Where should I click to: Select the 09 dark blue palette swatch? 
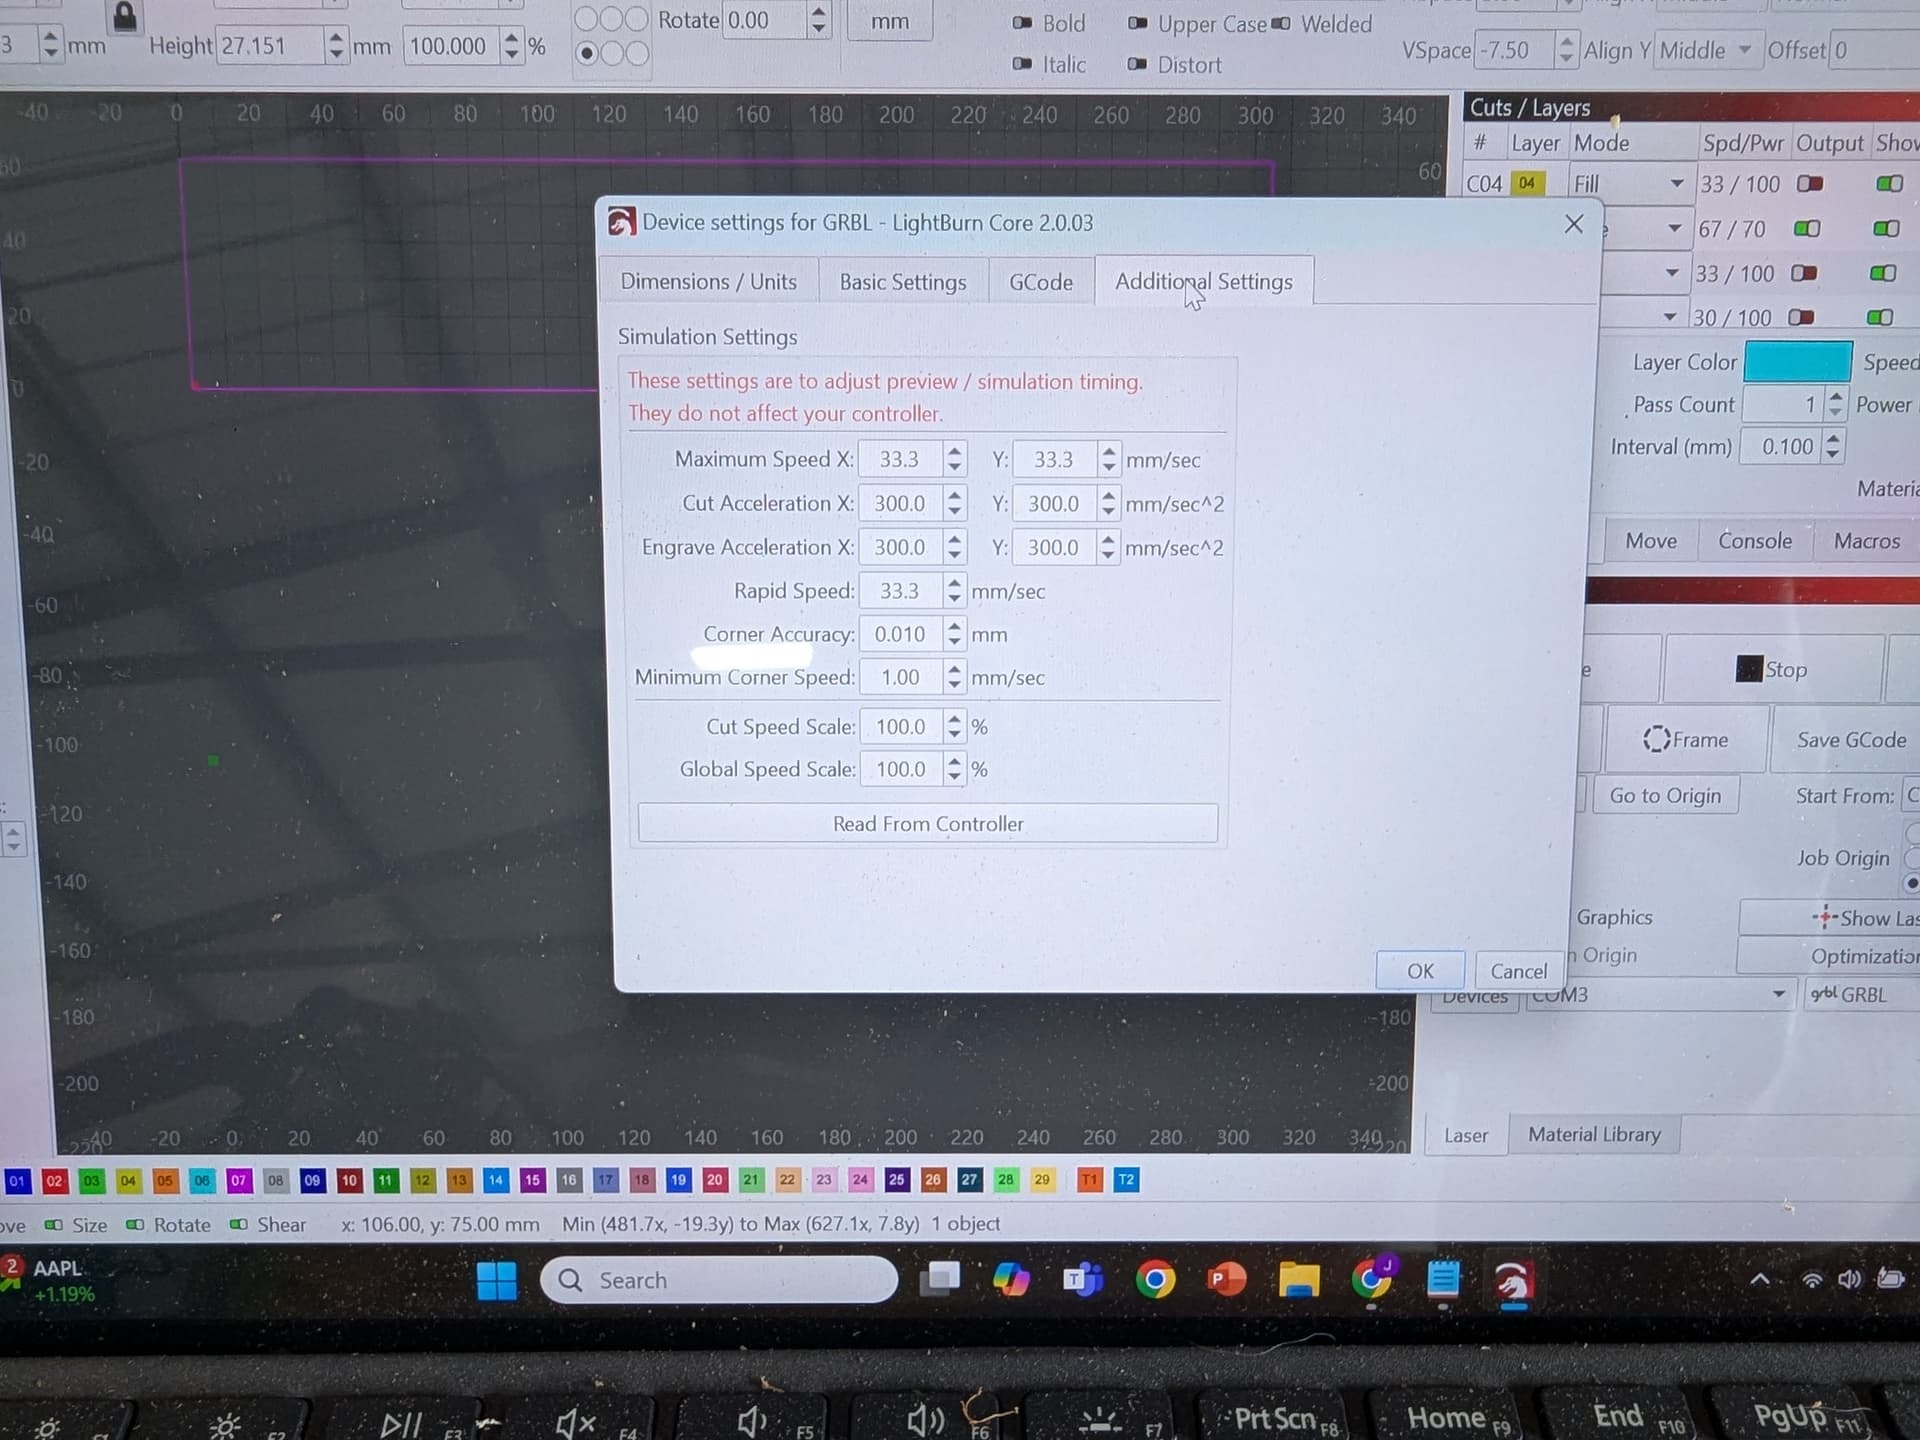pos(312,1180)
